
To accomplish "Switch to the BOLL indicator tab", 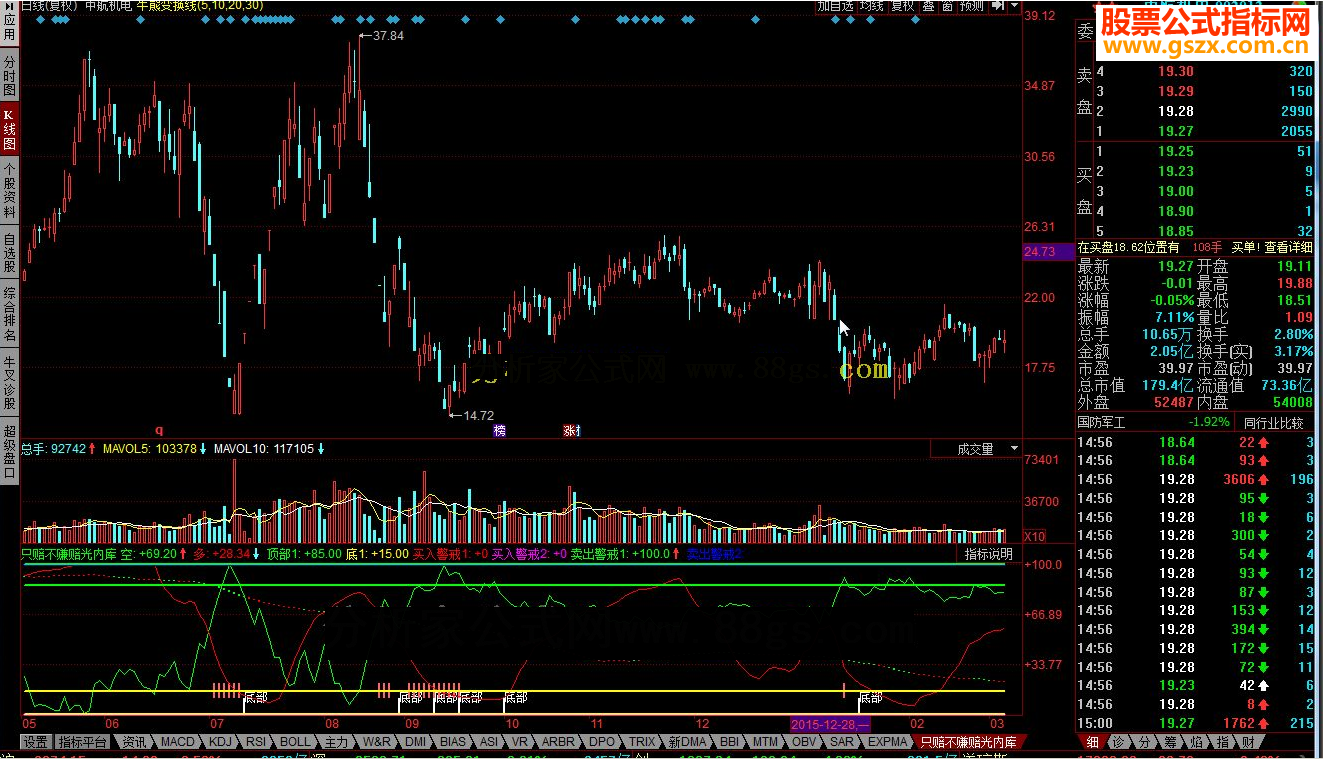I will [x=295, y=742].
